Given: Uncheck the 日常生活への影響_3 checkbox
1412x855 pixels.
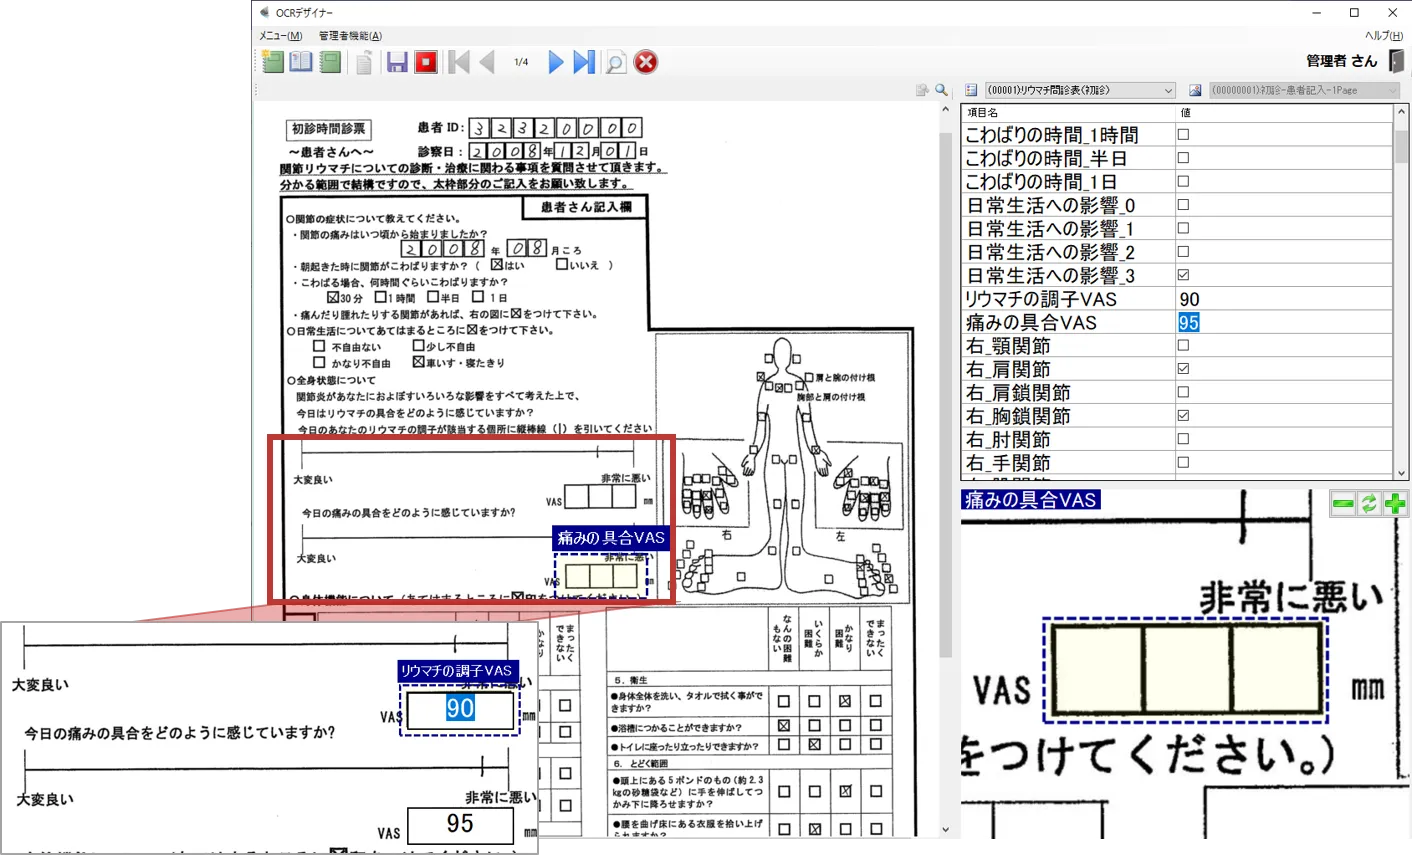Looking at the screenshot, I should (1183, 276).
